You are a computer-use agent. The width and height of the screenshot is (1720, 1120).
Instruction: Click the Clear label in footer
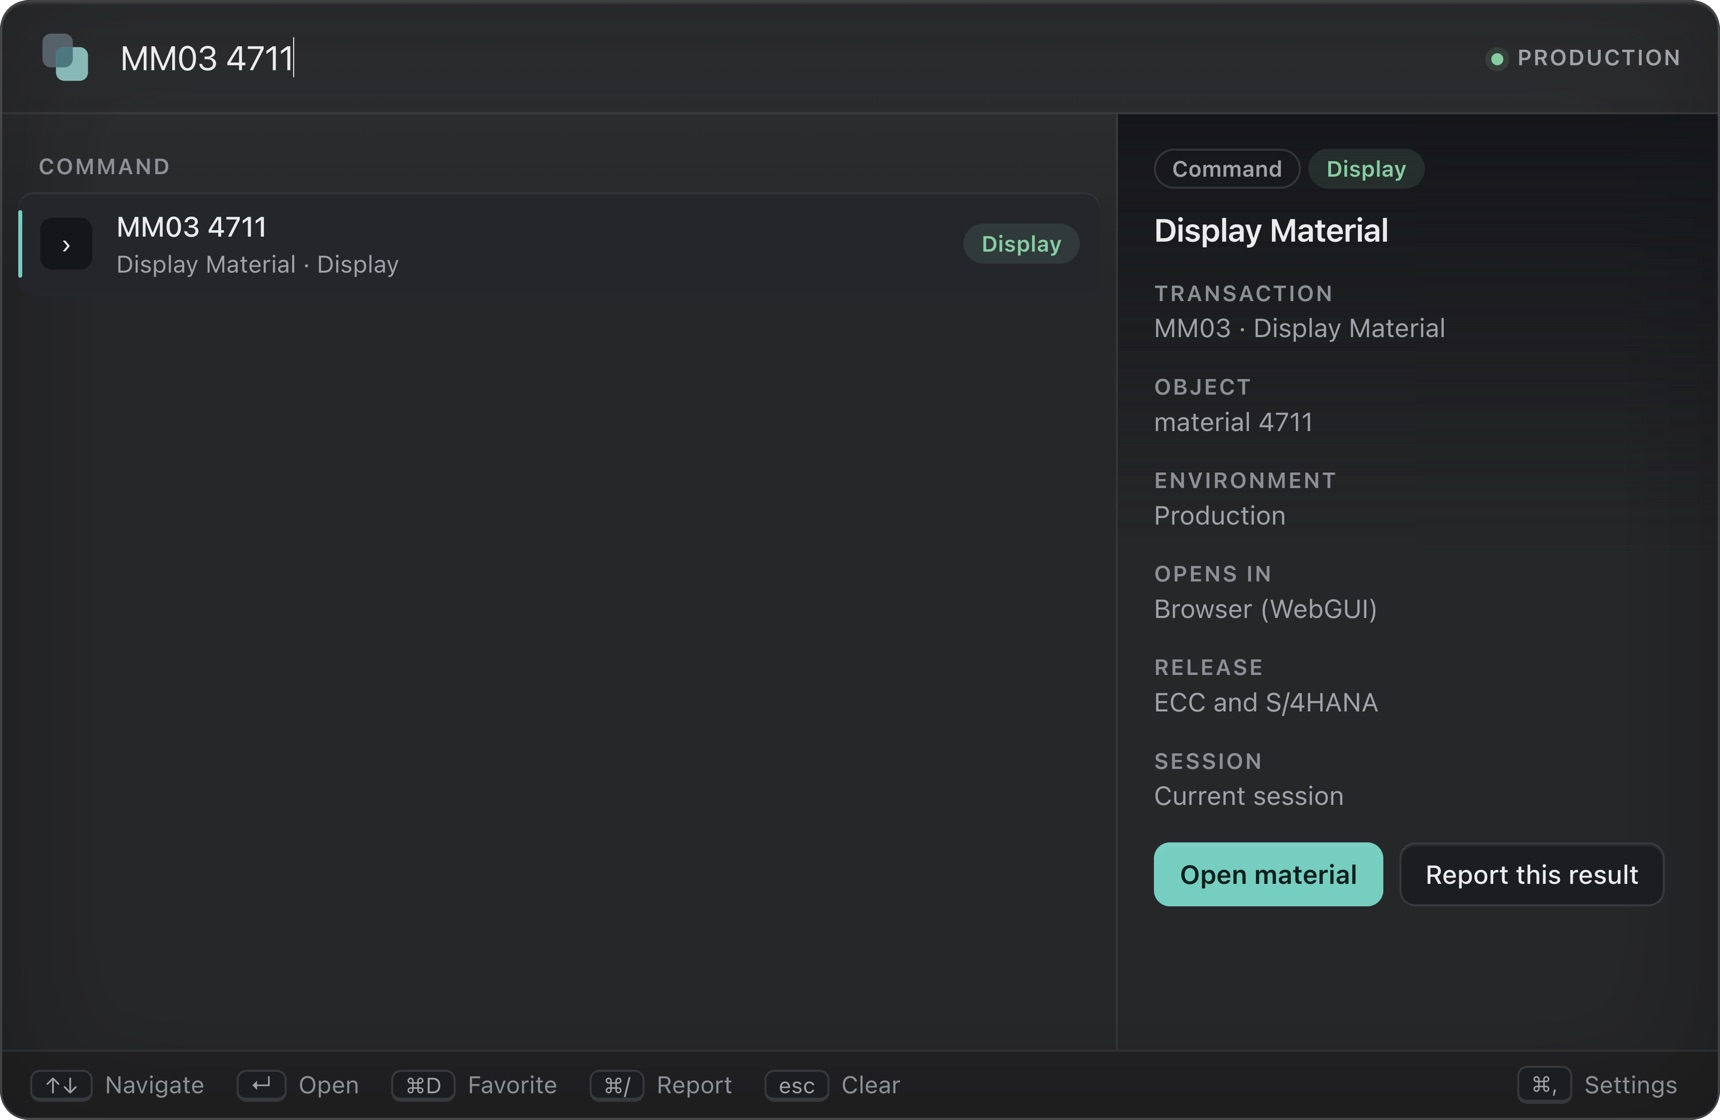[870, 1085]
